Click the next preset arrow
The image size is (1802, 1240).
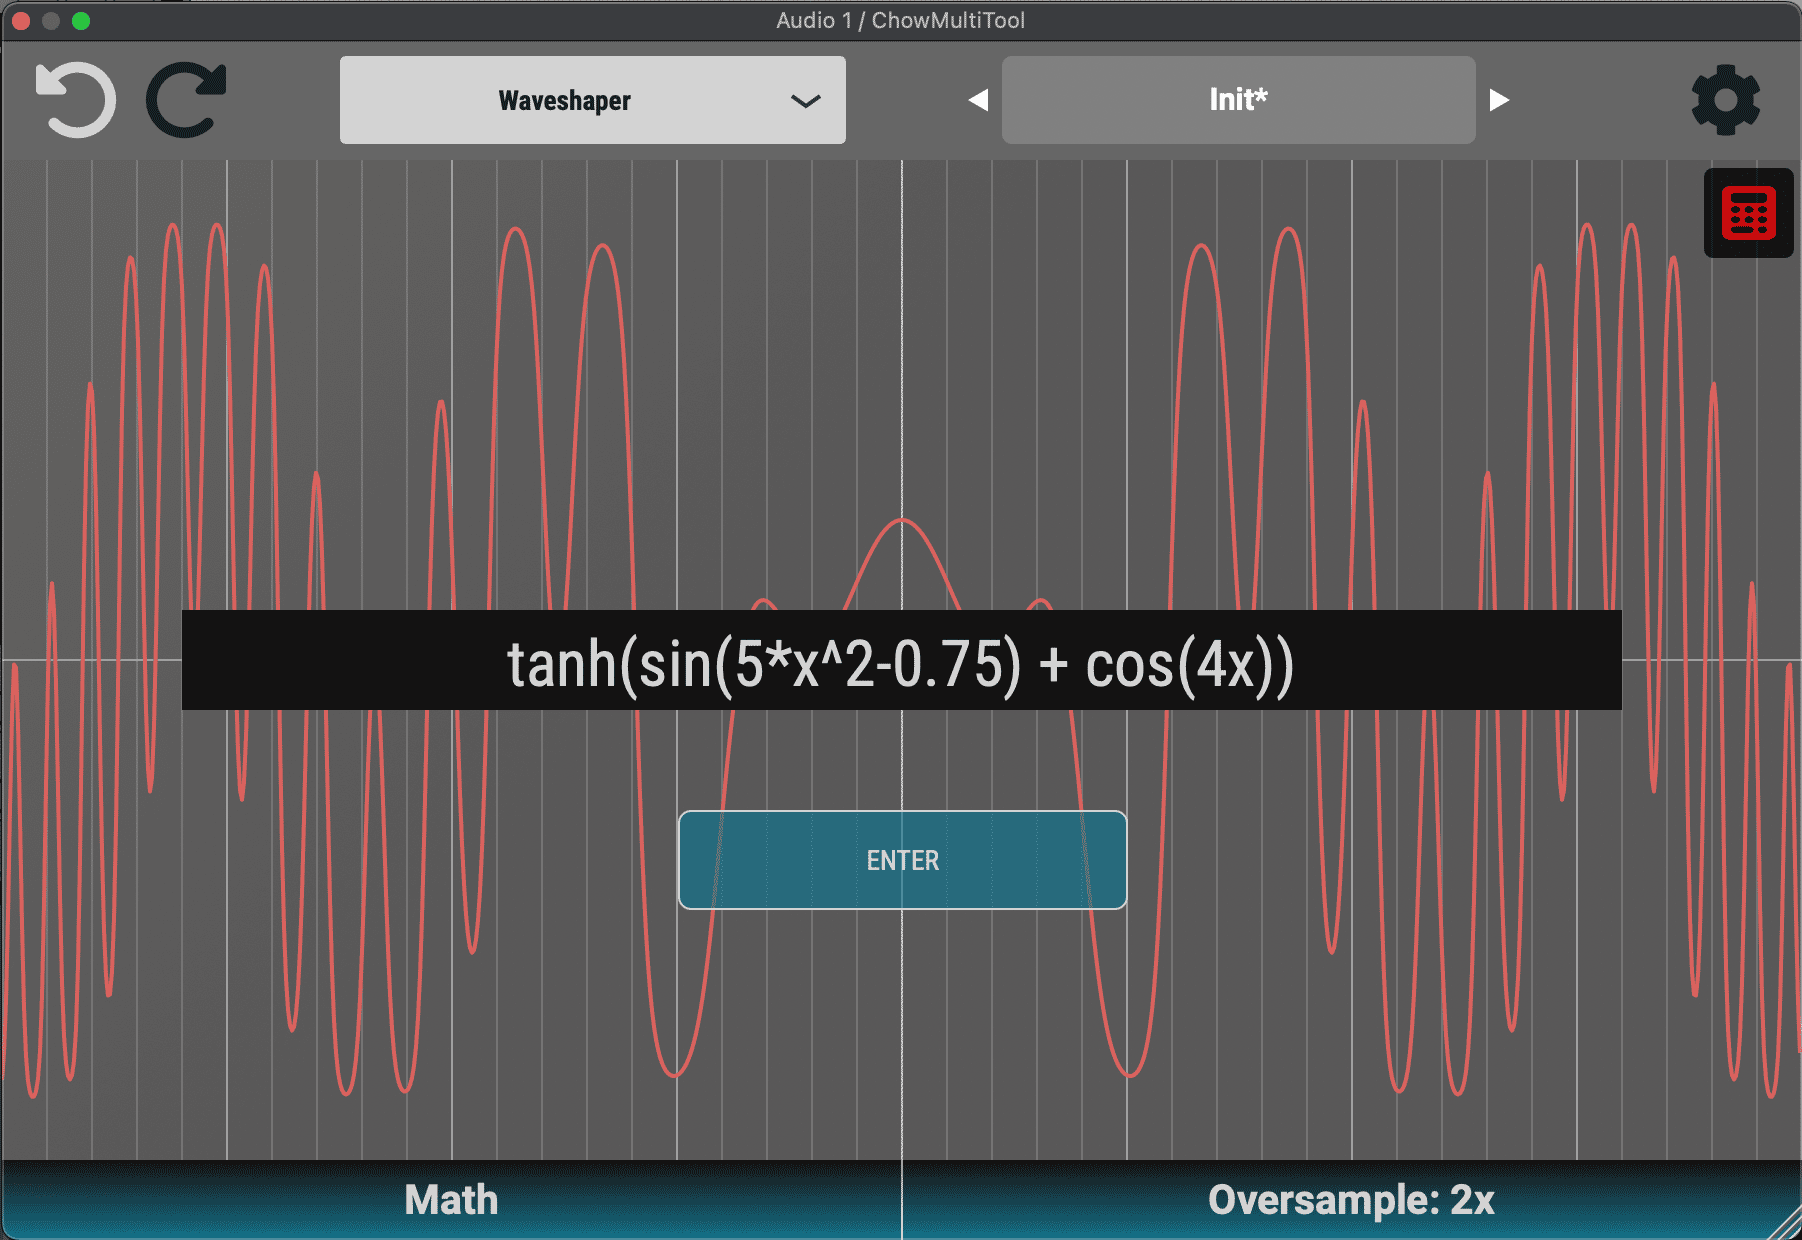tap(1499, 99)
